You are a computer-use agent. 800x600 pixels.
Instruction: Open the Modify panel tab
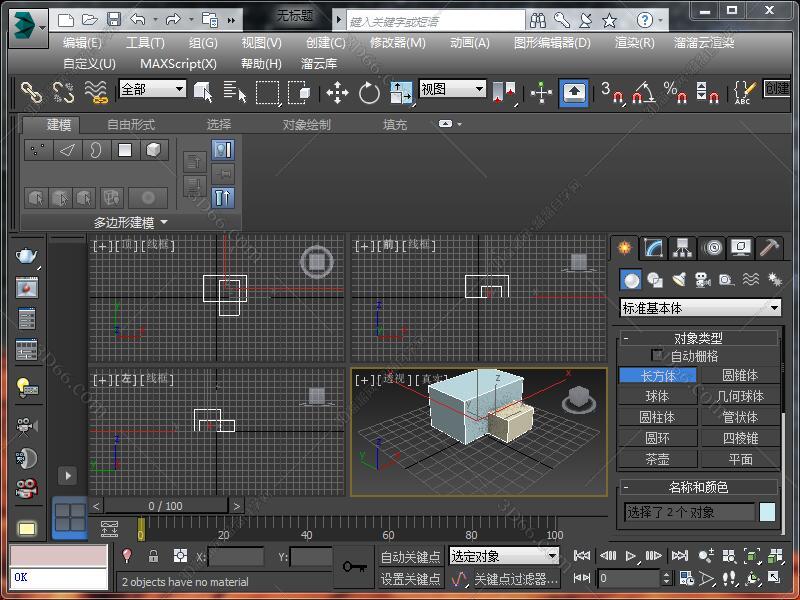click(x=654, y=247)
